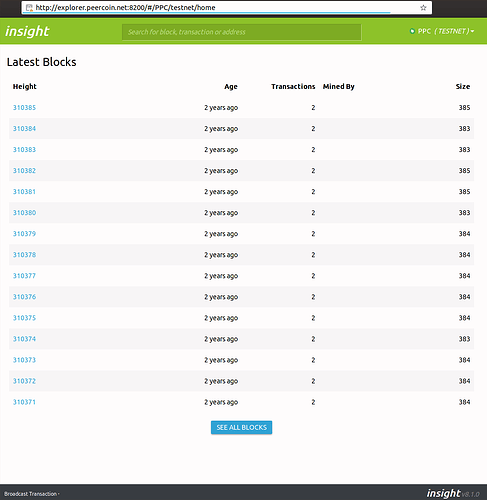Click size 385 in row 310382
This screenshot has width=487, height=500.
[464, 171]
